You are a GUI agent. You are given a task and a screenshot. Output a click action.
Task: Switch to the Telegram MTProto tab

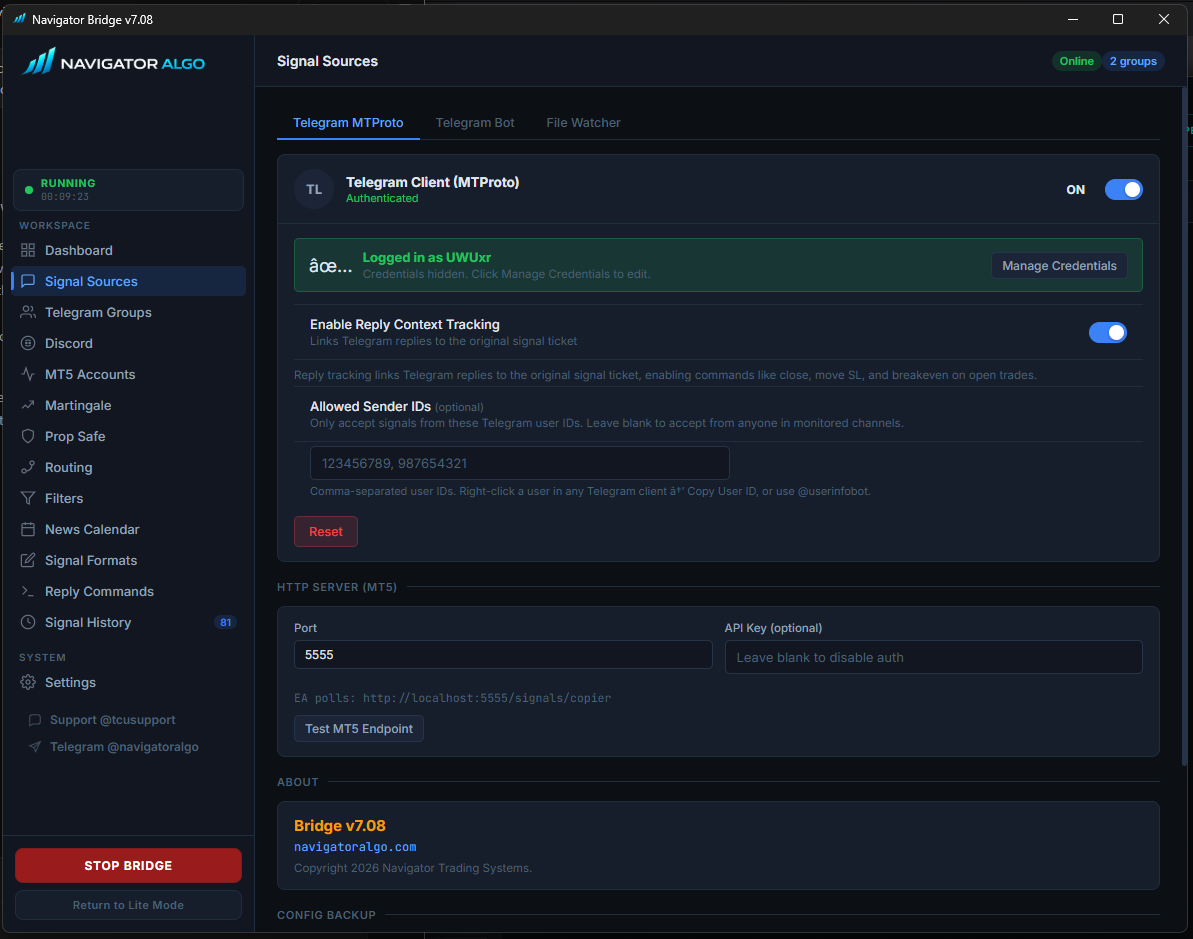click(x=348, y=123)
